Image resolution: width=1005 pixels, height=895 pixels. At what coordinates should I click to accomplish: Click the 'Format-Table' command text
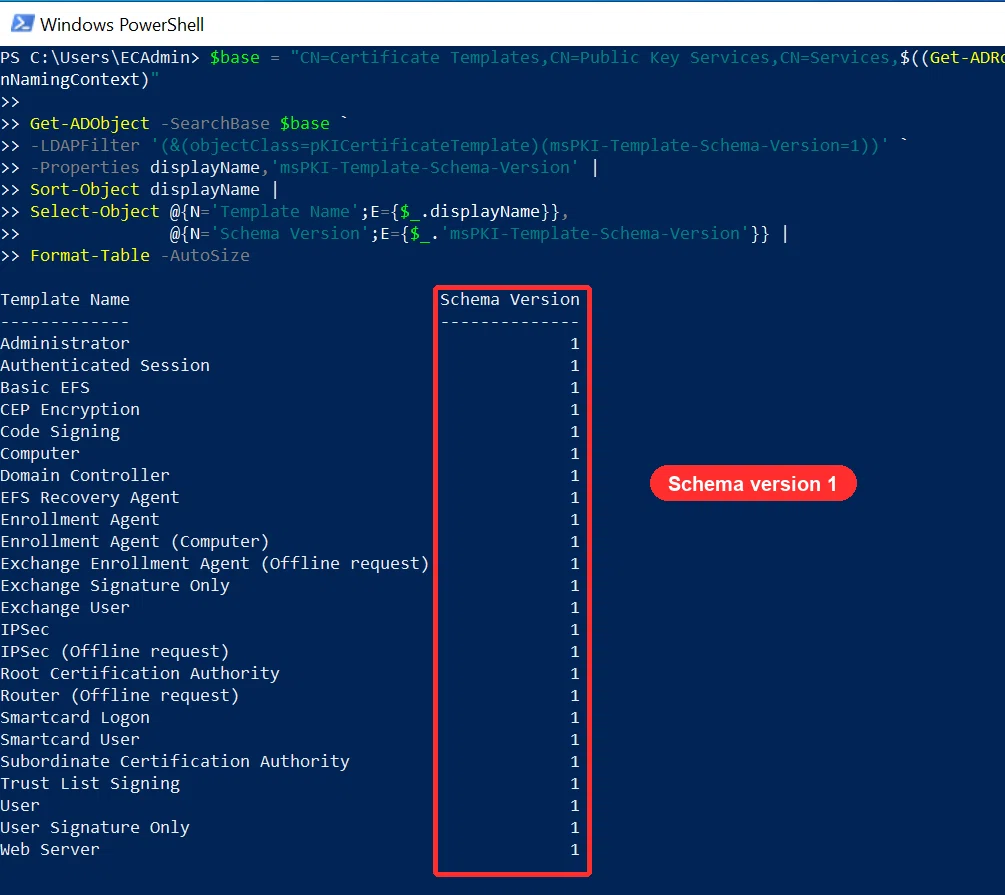coord(90,255)
